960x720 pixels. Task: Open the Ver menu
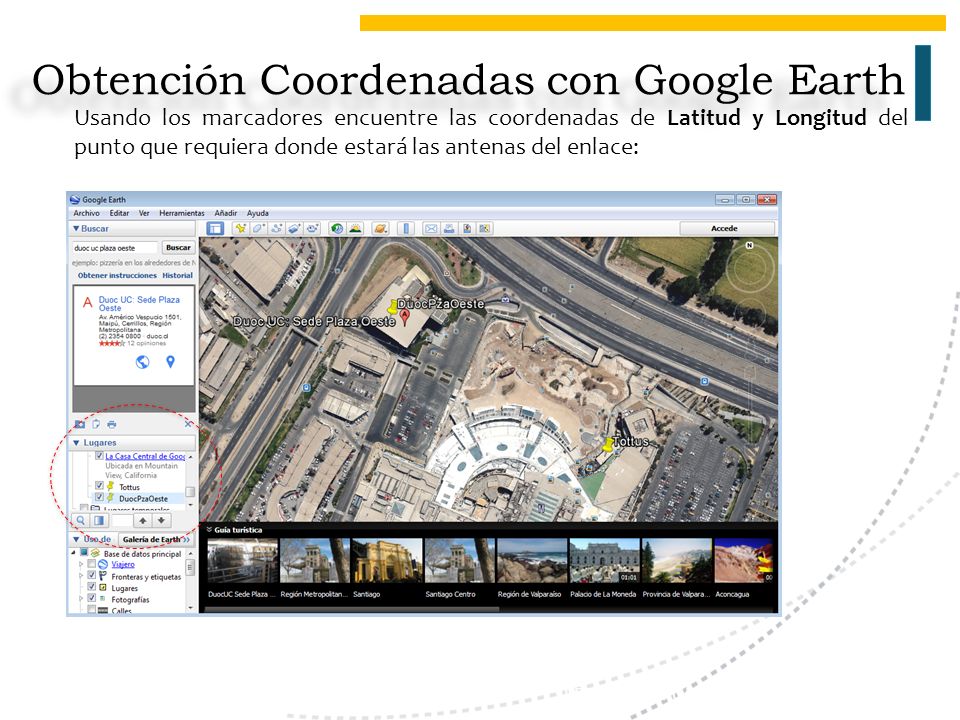144,213
